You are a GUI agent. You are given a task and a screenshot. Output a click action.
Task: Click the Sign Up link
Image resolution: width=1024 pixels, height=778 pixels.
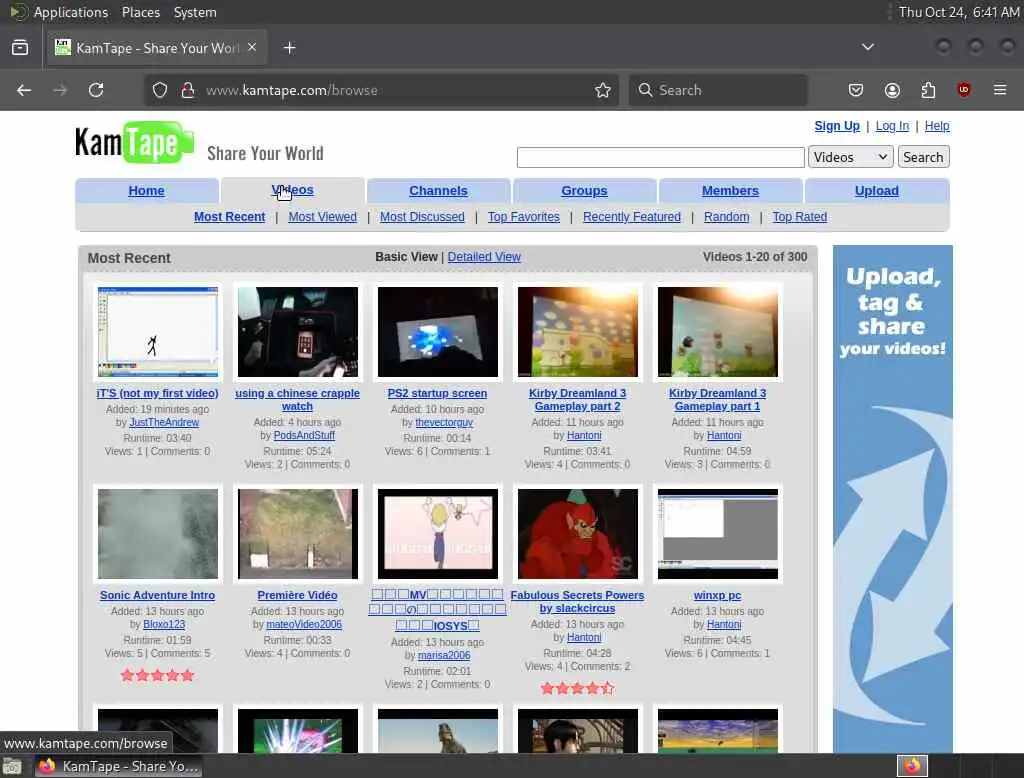coord(837,126)
